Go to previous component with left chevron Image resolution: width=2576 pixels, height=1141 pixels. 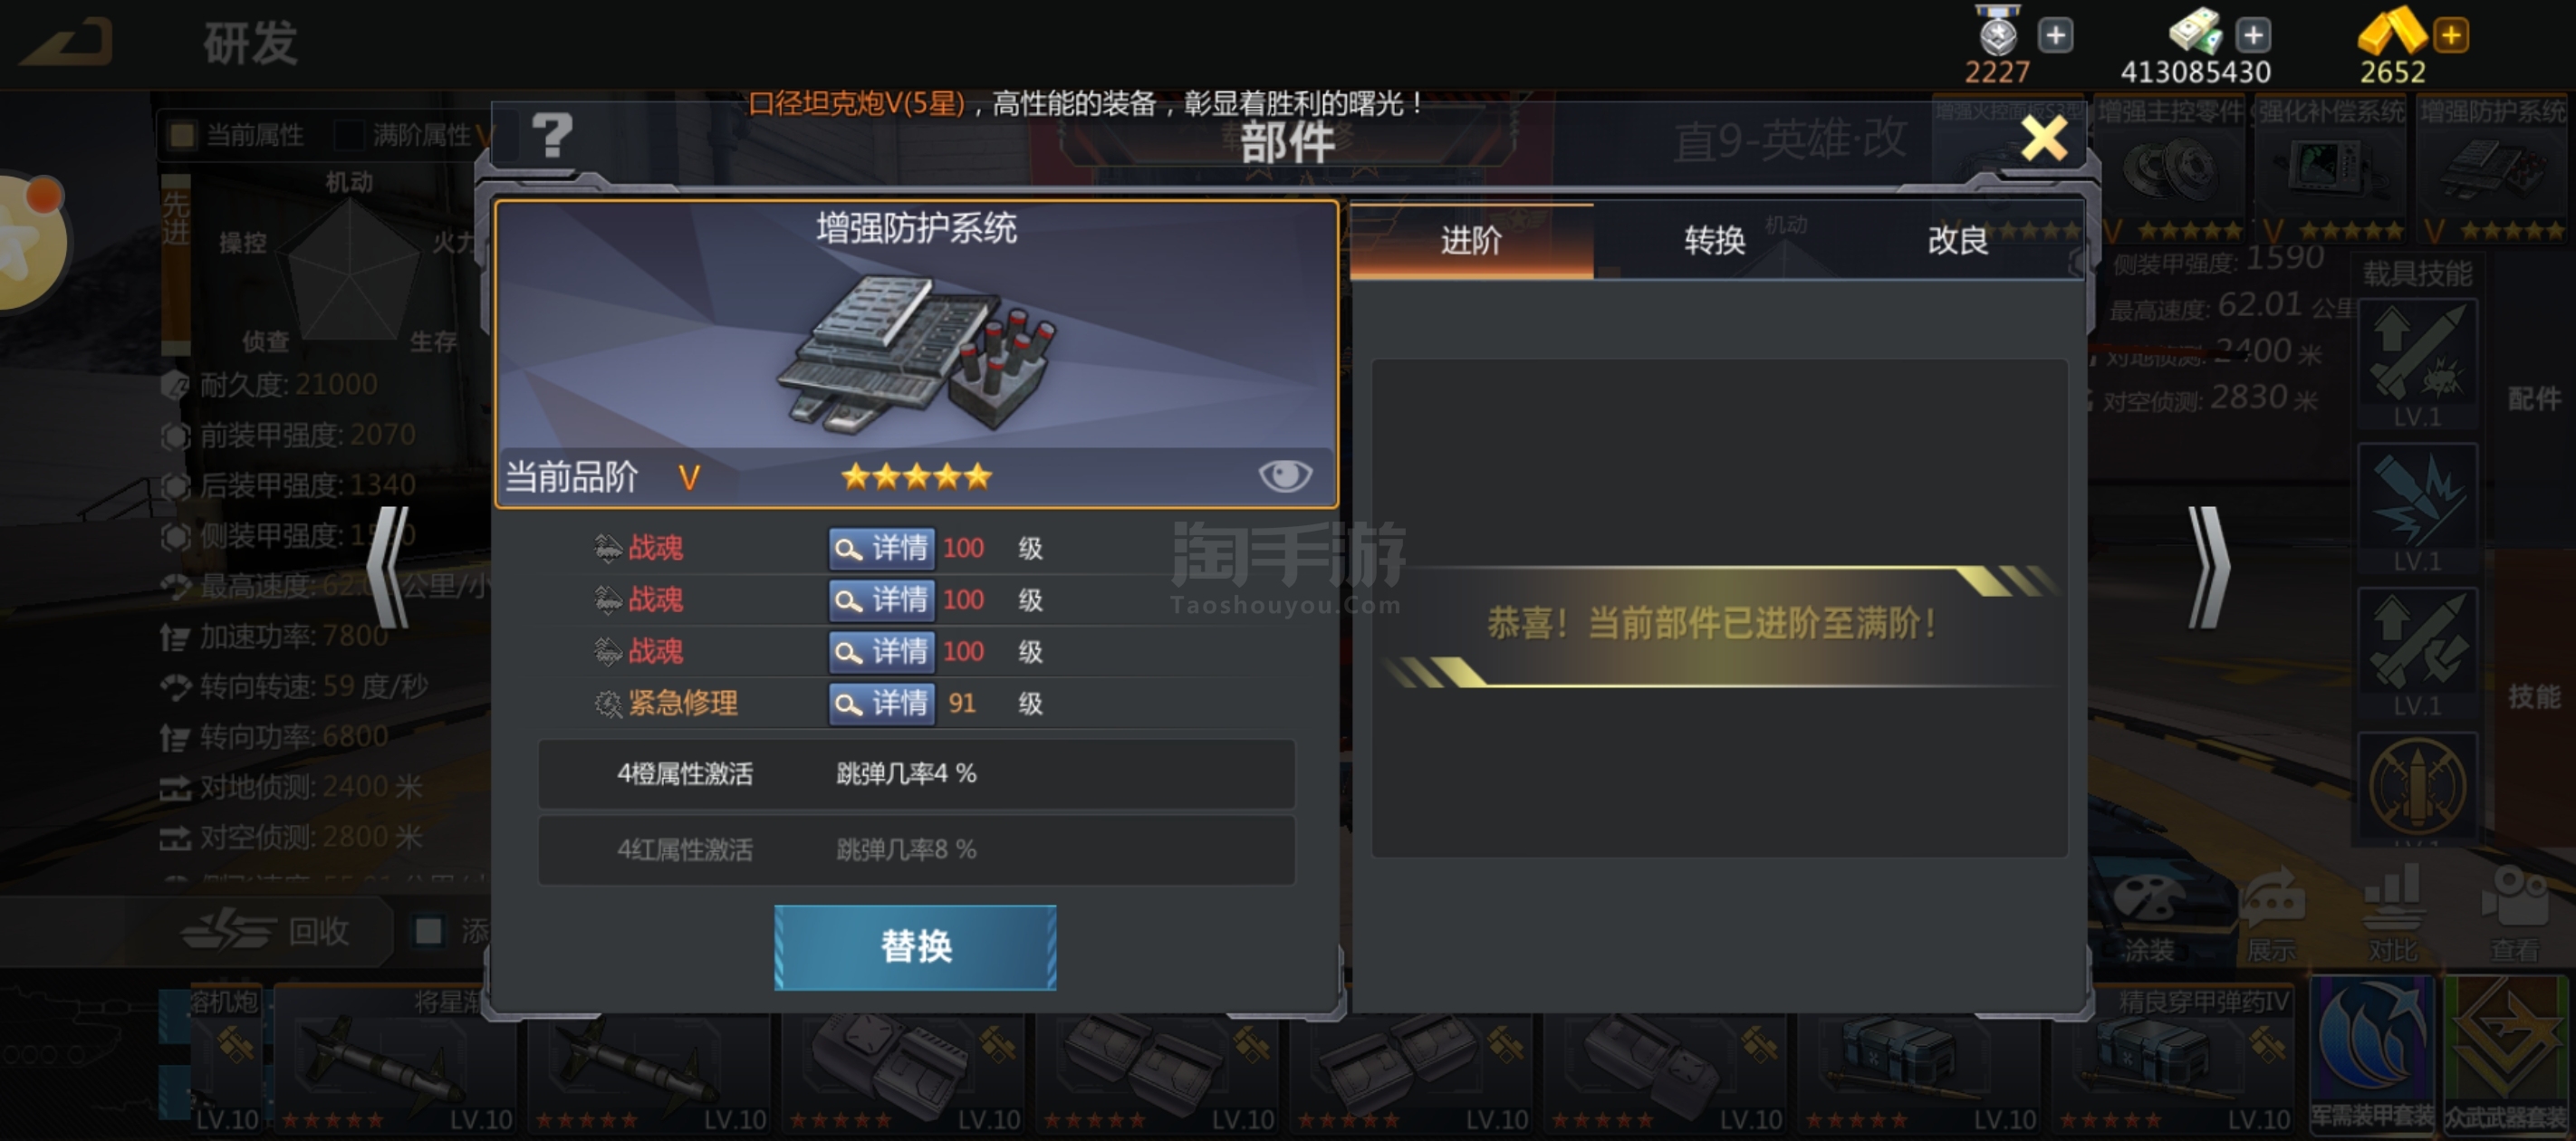coord(388,567)
